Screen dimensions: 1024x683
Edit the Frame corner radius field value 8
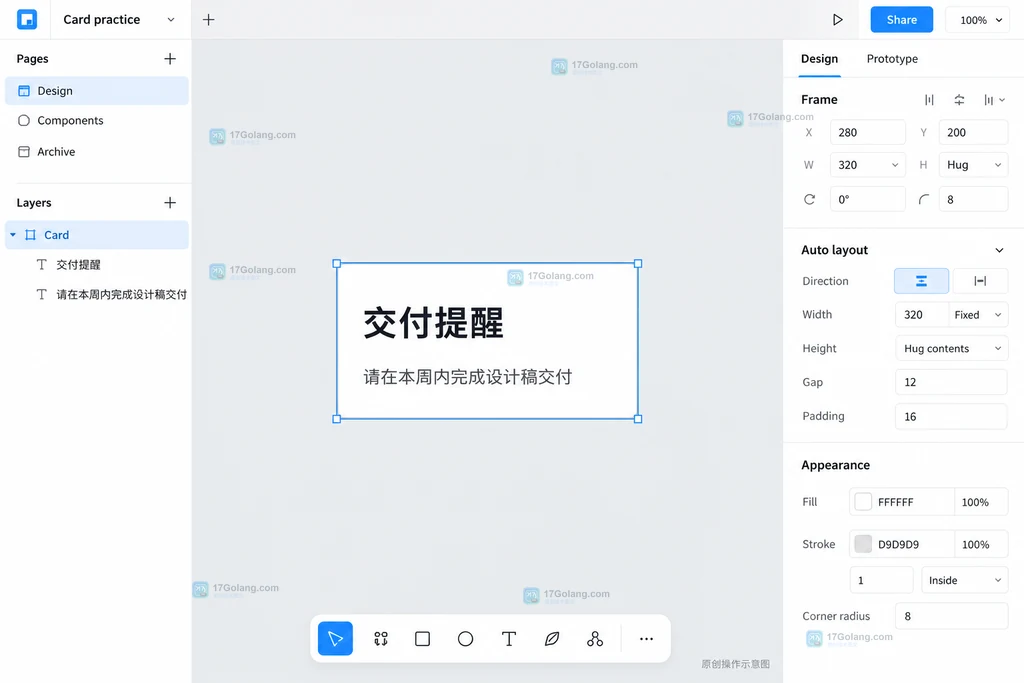point(973,199)
